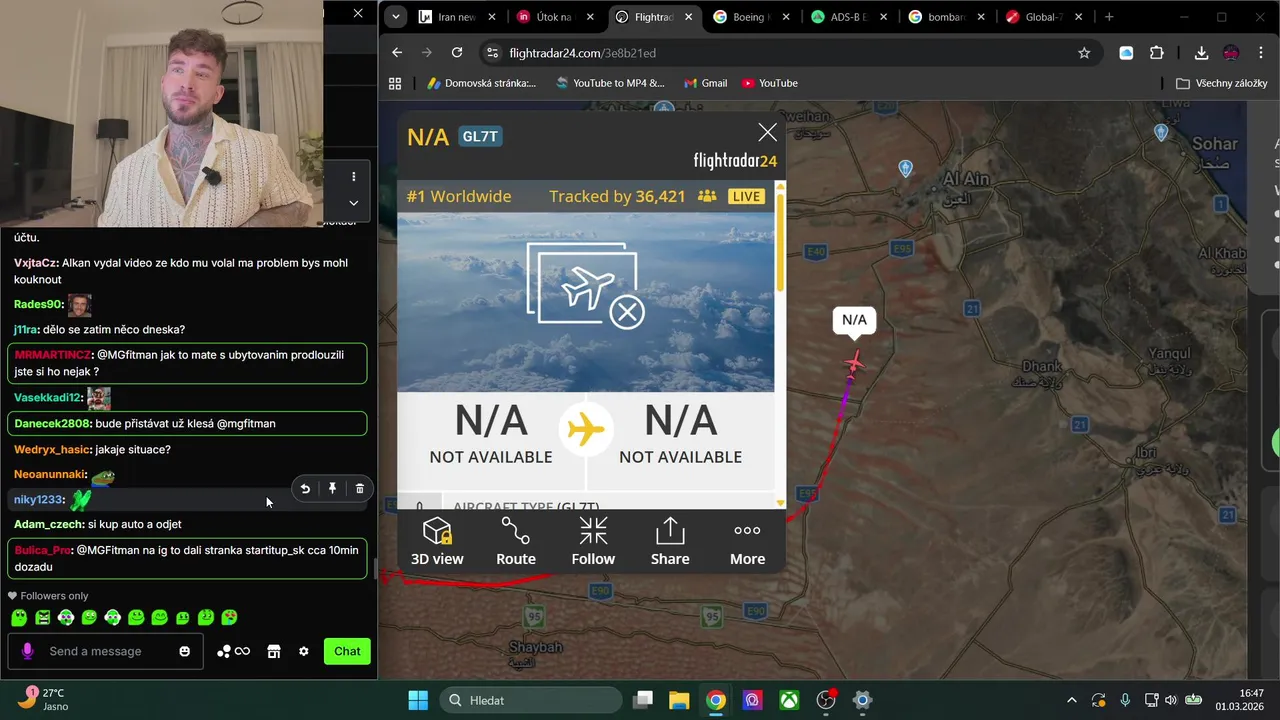This screenshot has width=1280, height=720.
Task: Click Danecek2808 username in chat
Action: pyautogui.click(x=52, y=423)
